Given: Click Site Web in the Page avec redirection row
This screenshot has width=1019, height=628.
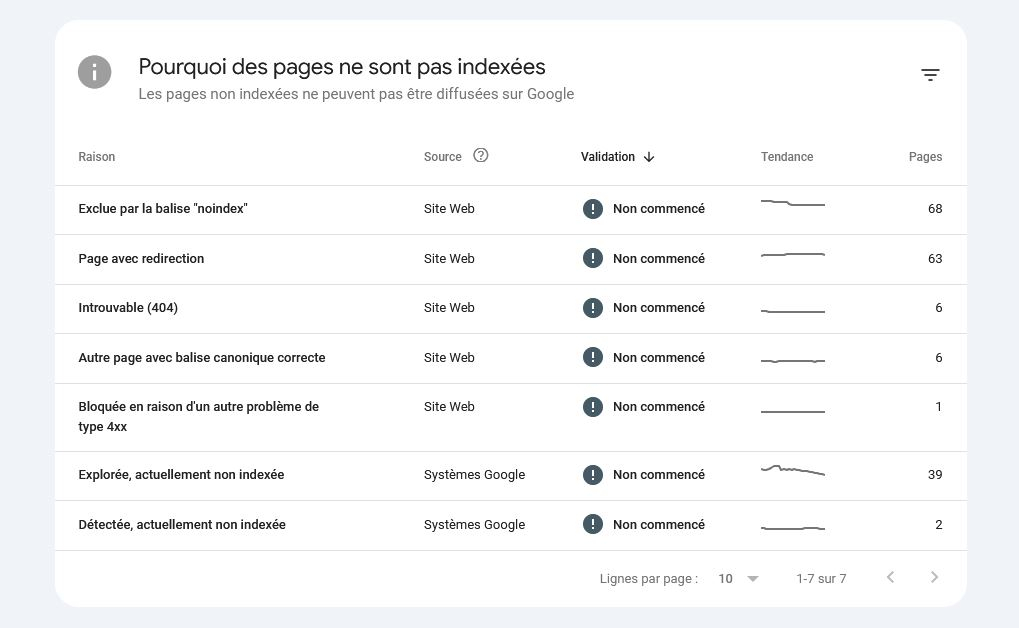Looking at the screenshot, I should pos(449,258).
